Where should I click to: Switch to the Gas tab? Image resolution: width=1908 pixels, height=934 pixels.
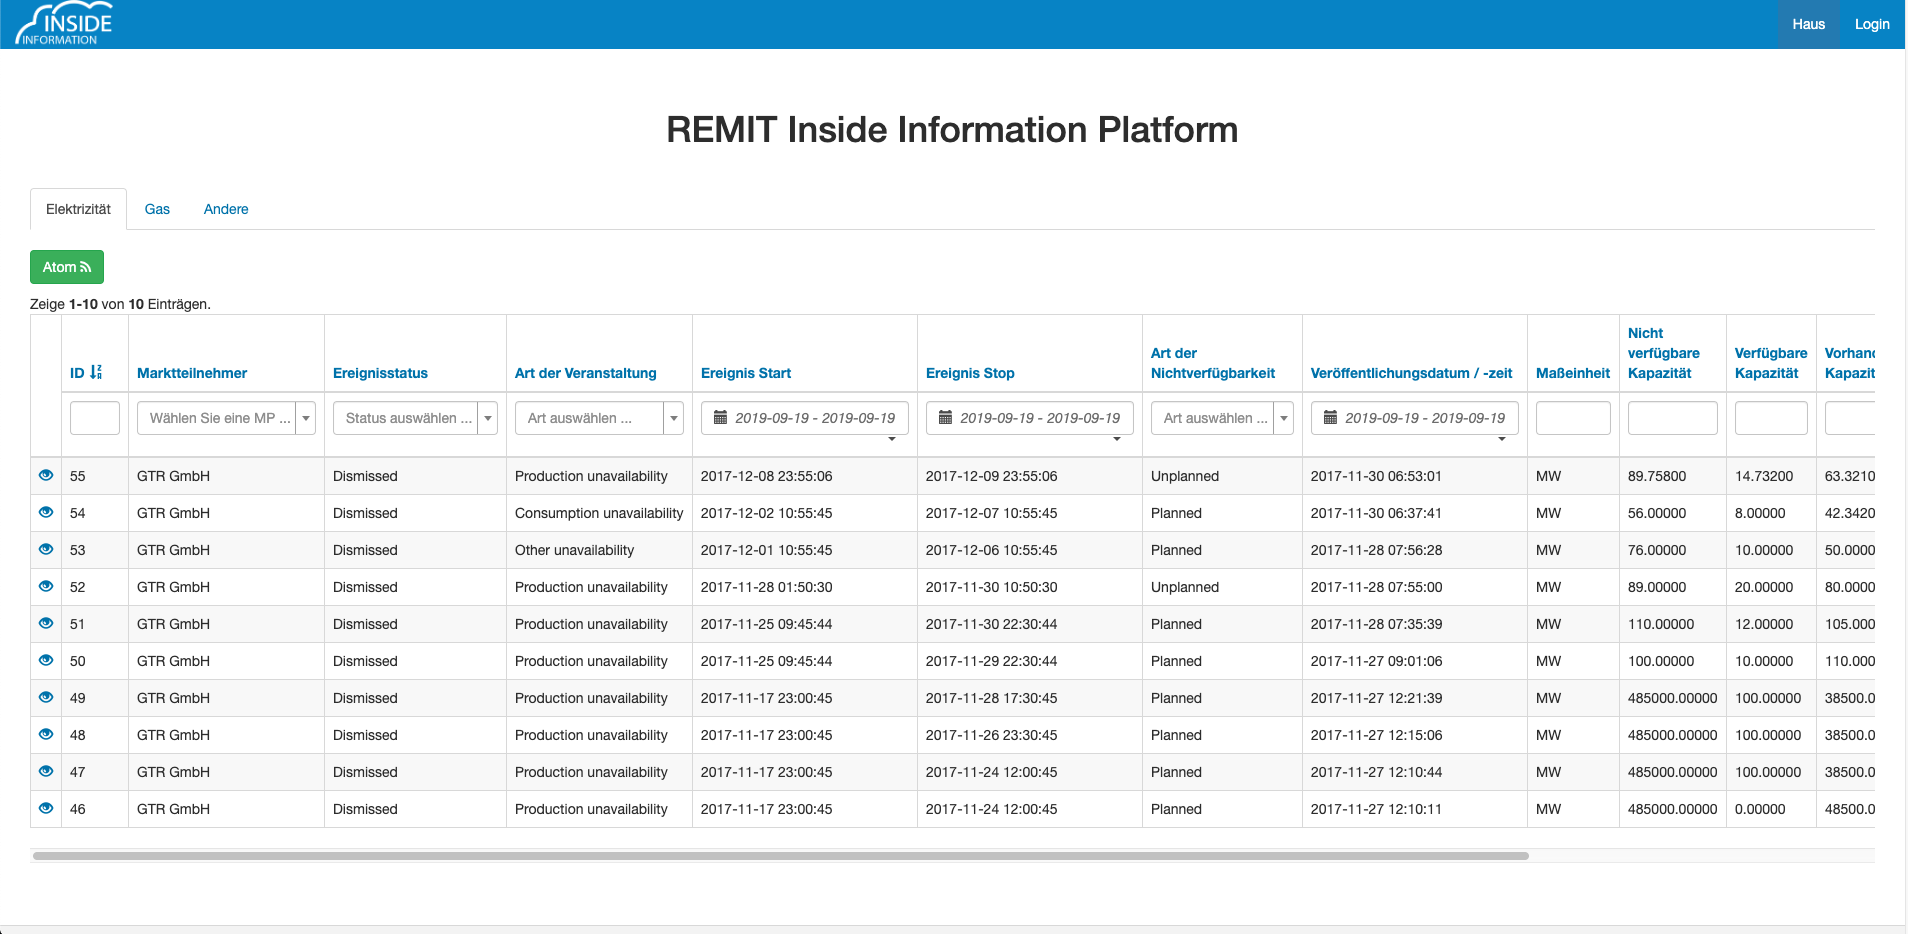pyautogui.click(x=157, y=209)
